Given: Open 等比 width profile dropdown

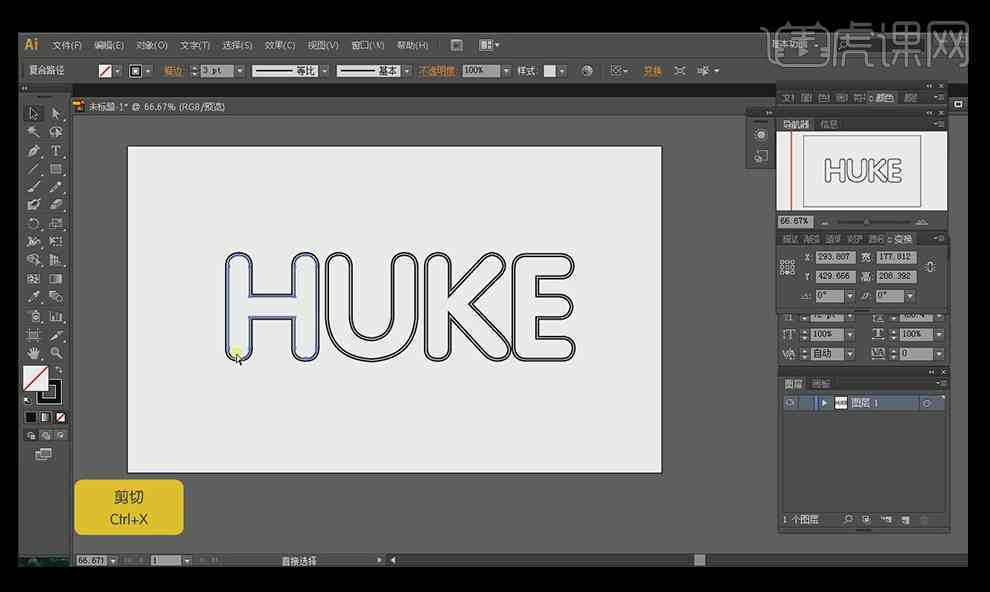Looking at the screenshot, I should [325, 71].
